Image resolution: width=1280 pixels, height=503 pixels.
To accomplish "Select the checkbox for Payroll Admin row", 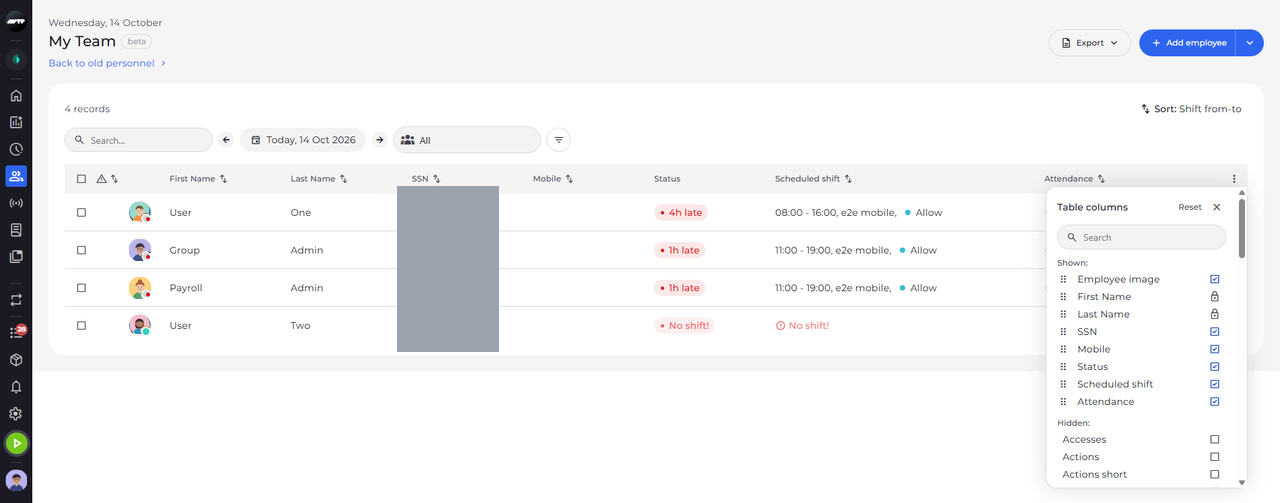I will pos(81,288).
